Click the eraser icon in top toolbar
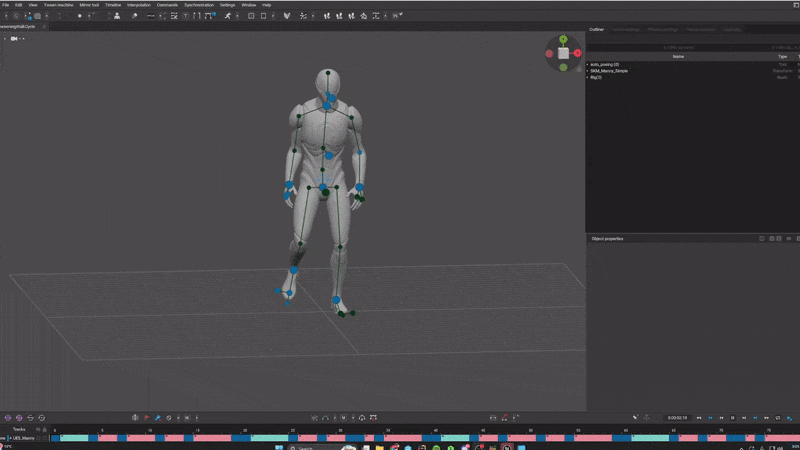The image size is (800, 450). (135, 16)
